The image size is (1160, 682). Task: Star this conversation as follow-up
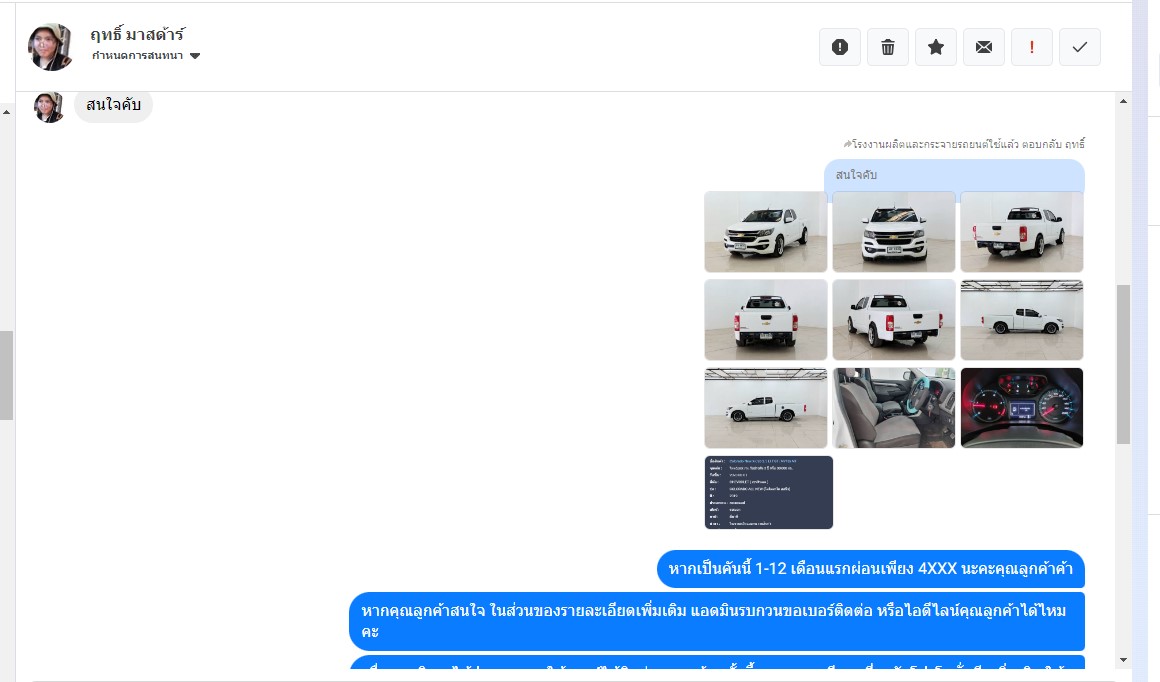click(936, 47)
